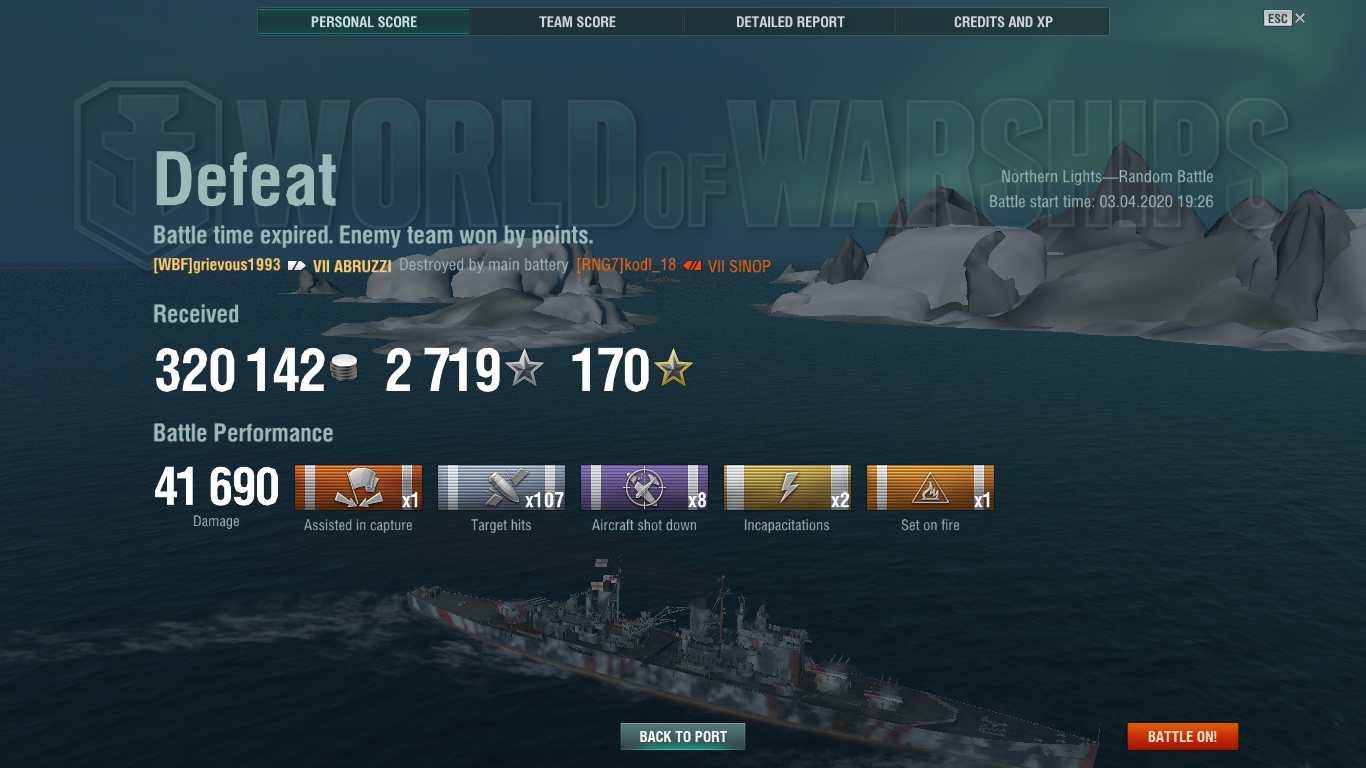Click the Abruzzi cruiser class icon
1366x768 pixels.
click(x=297, y=266)
